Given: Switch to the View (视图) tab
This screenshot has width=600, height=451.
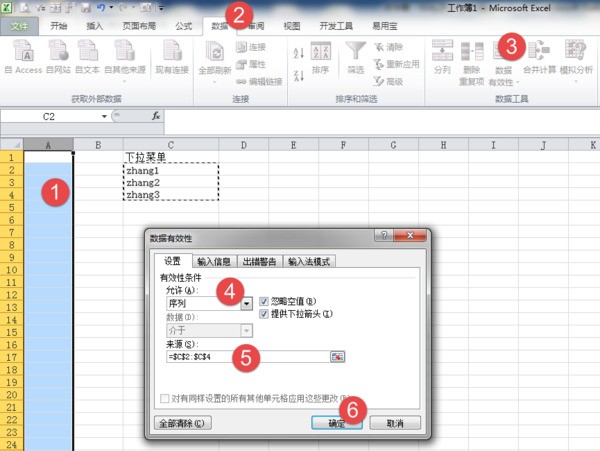Looking at the screenshot, I should pyautogui.click(x=292, y=26).
